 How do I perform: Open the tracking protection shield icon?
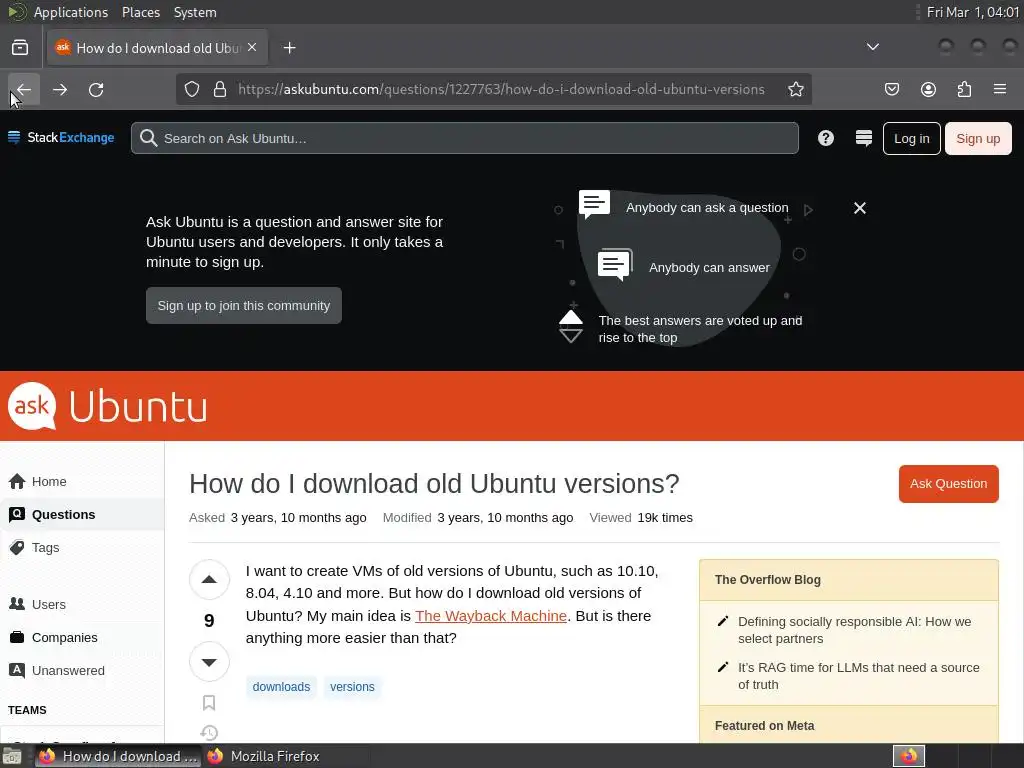click(x=191, y=89)
